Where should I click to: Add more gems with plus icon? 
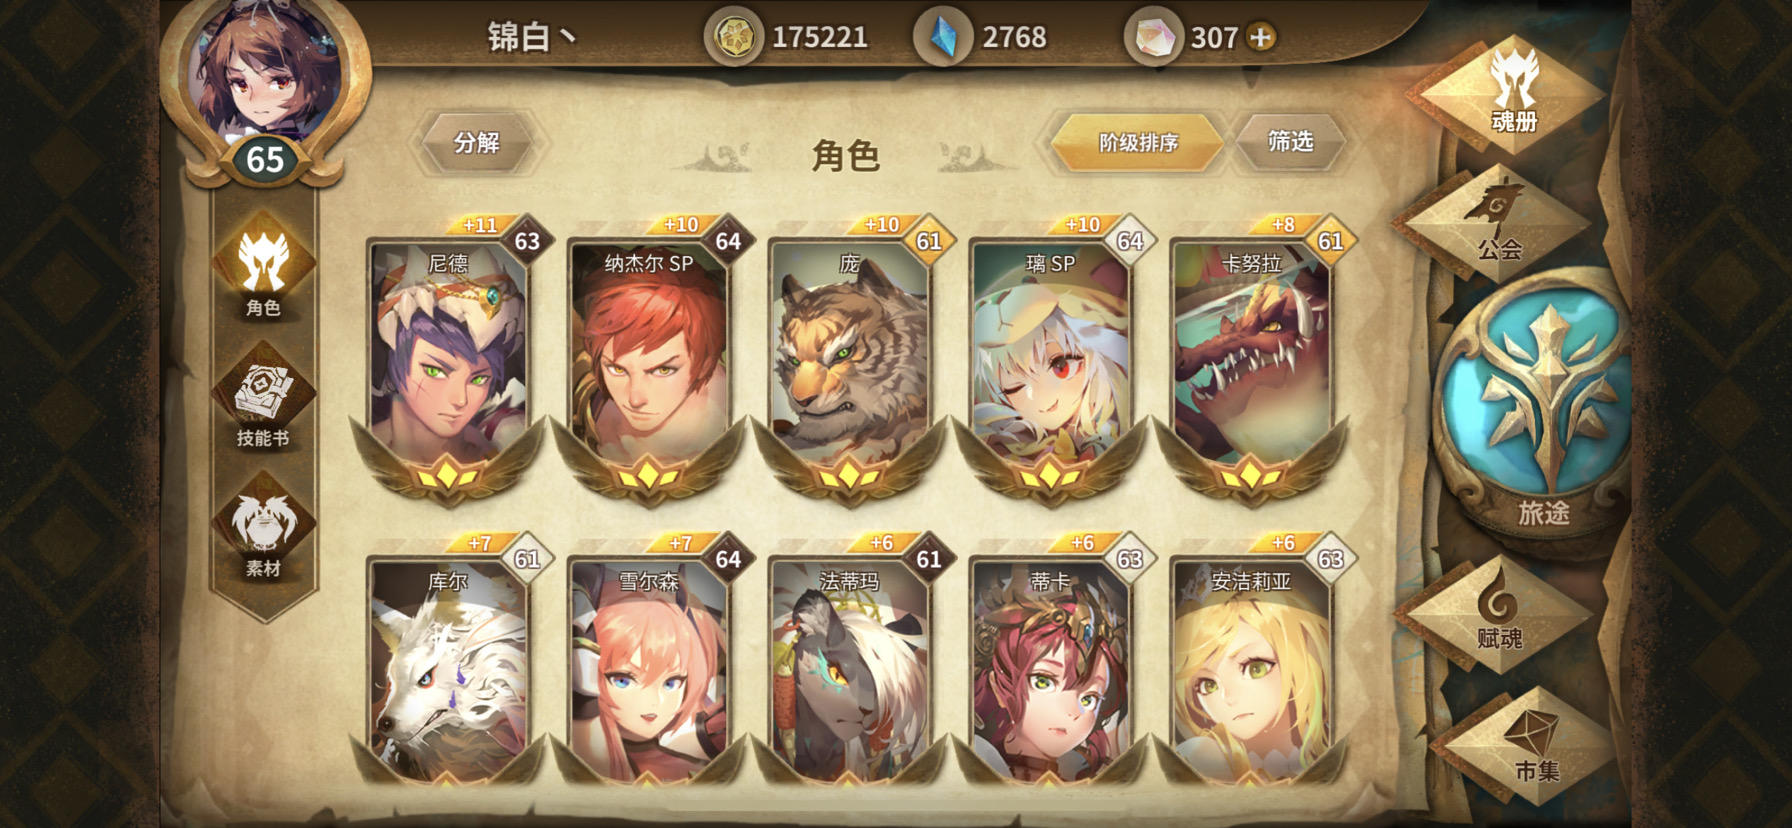tap(1262, 37)
